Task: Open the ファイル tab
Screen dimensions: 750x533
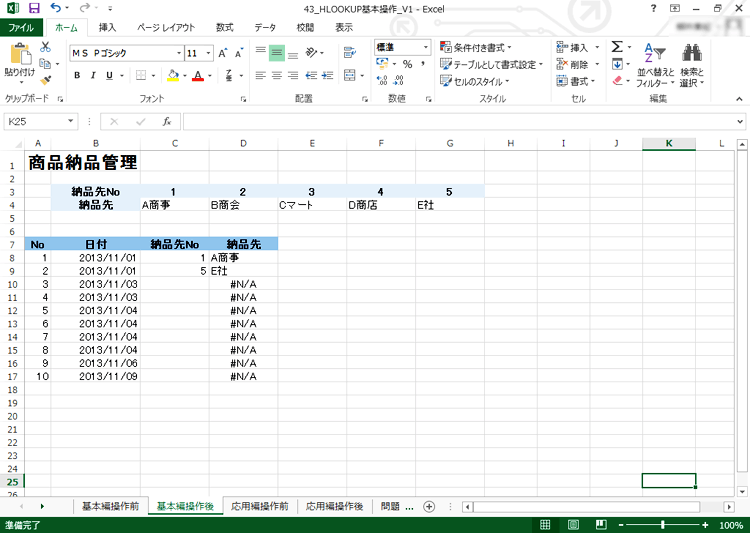Action: pos(21,27)
